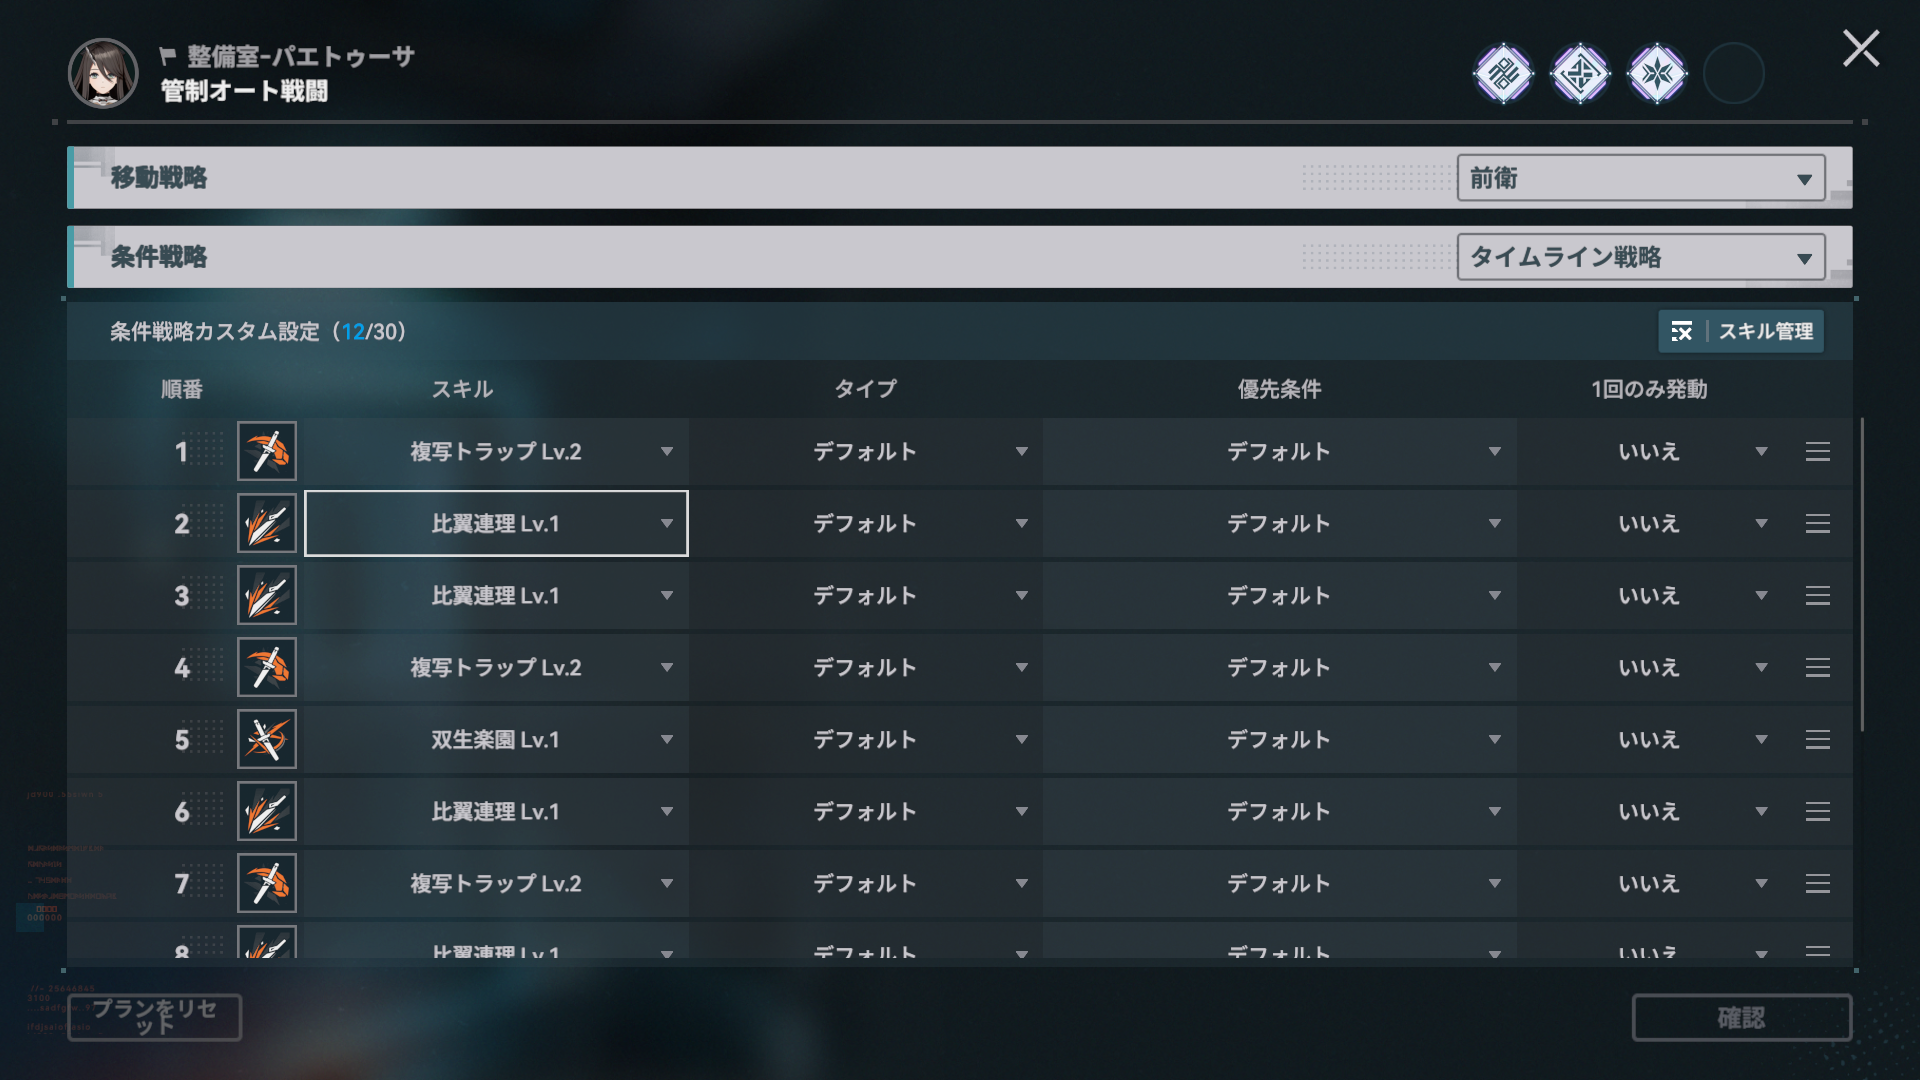Expand the 比翼連理 Lv.1 skill dropdown in row 2
The width and height of the screenshot is (1920, 1080).
tap(496, 523)
